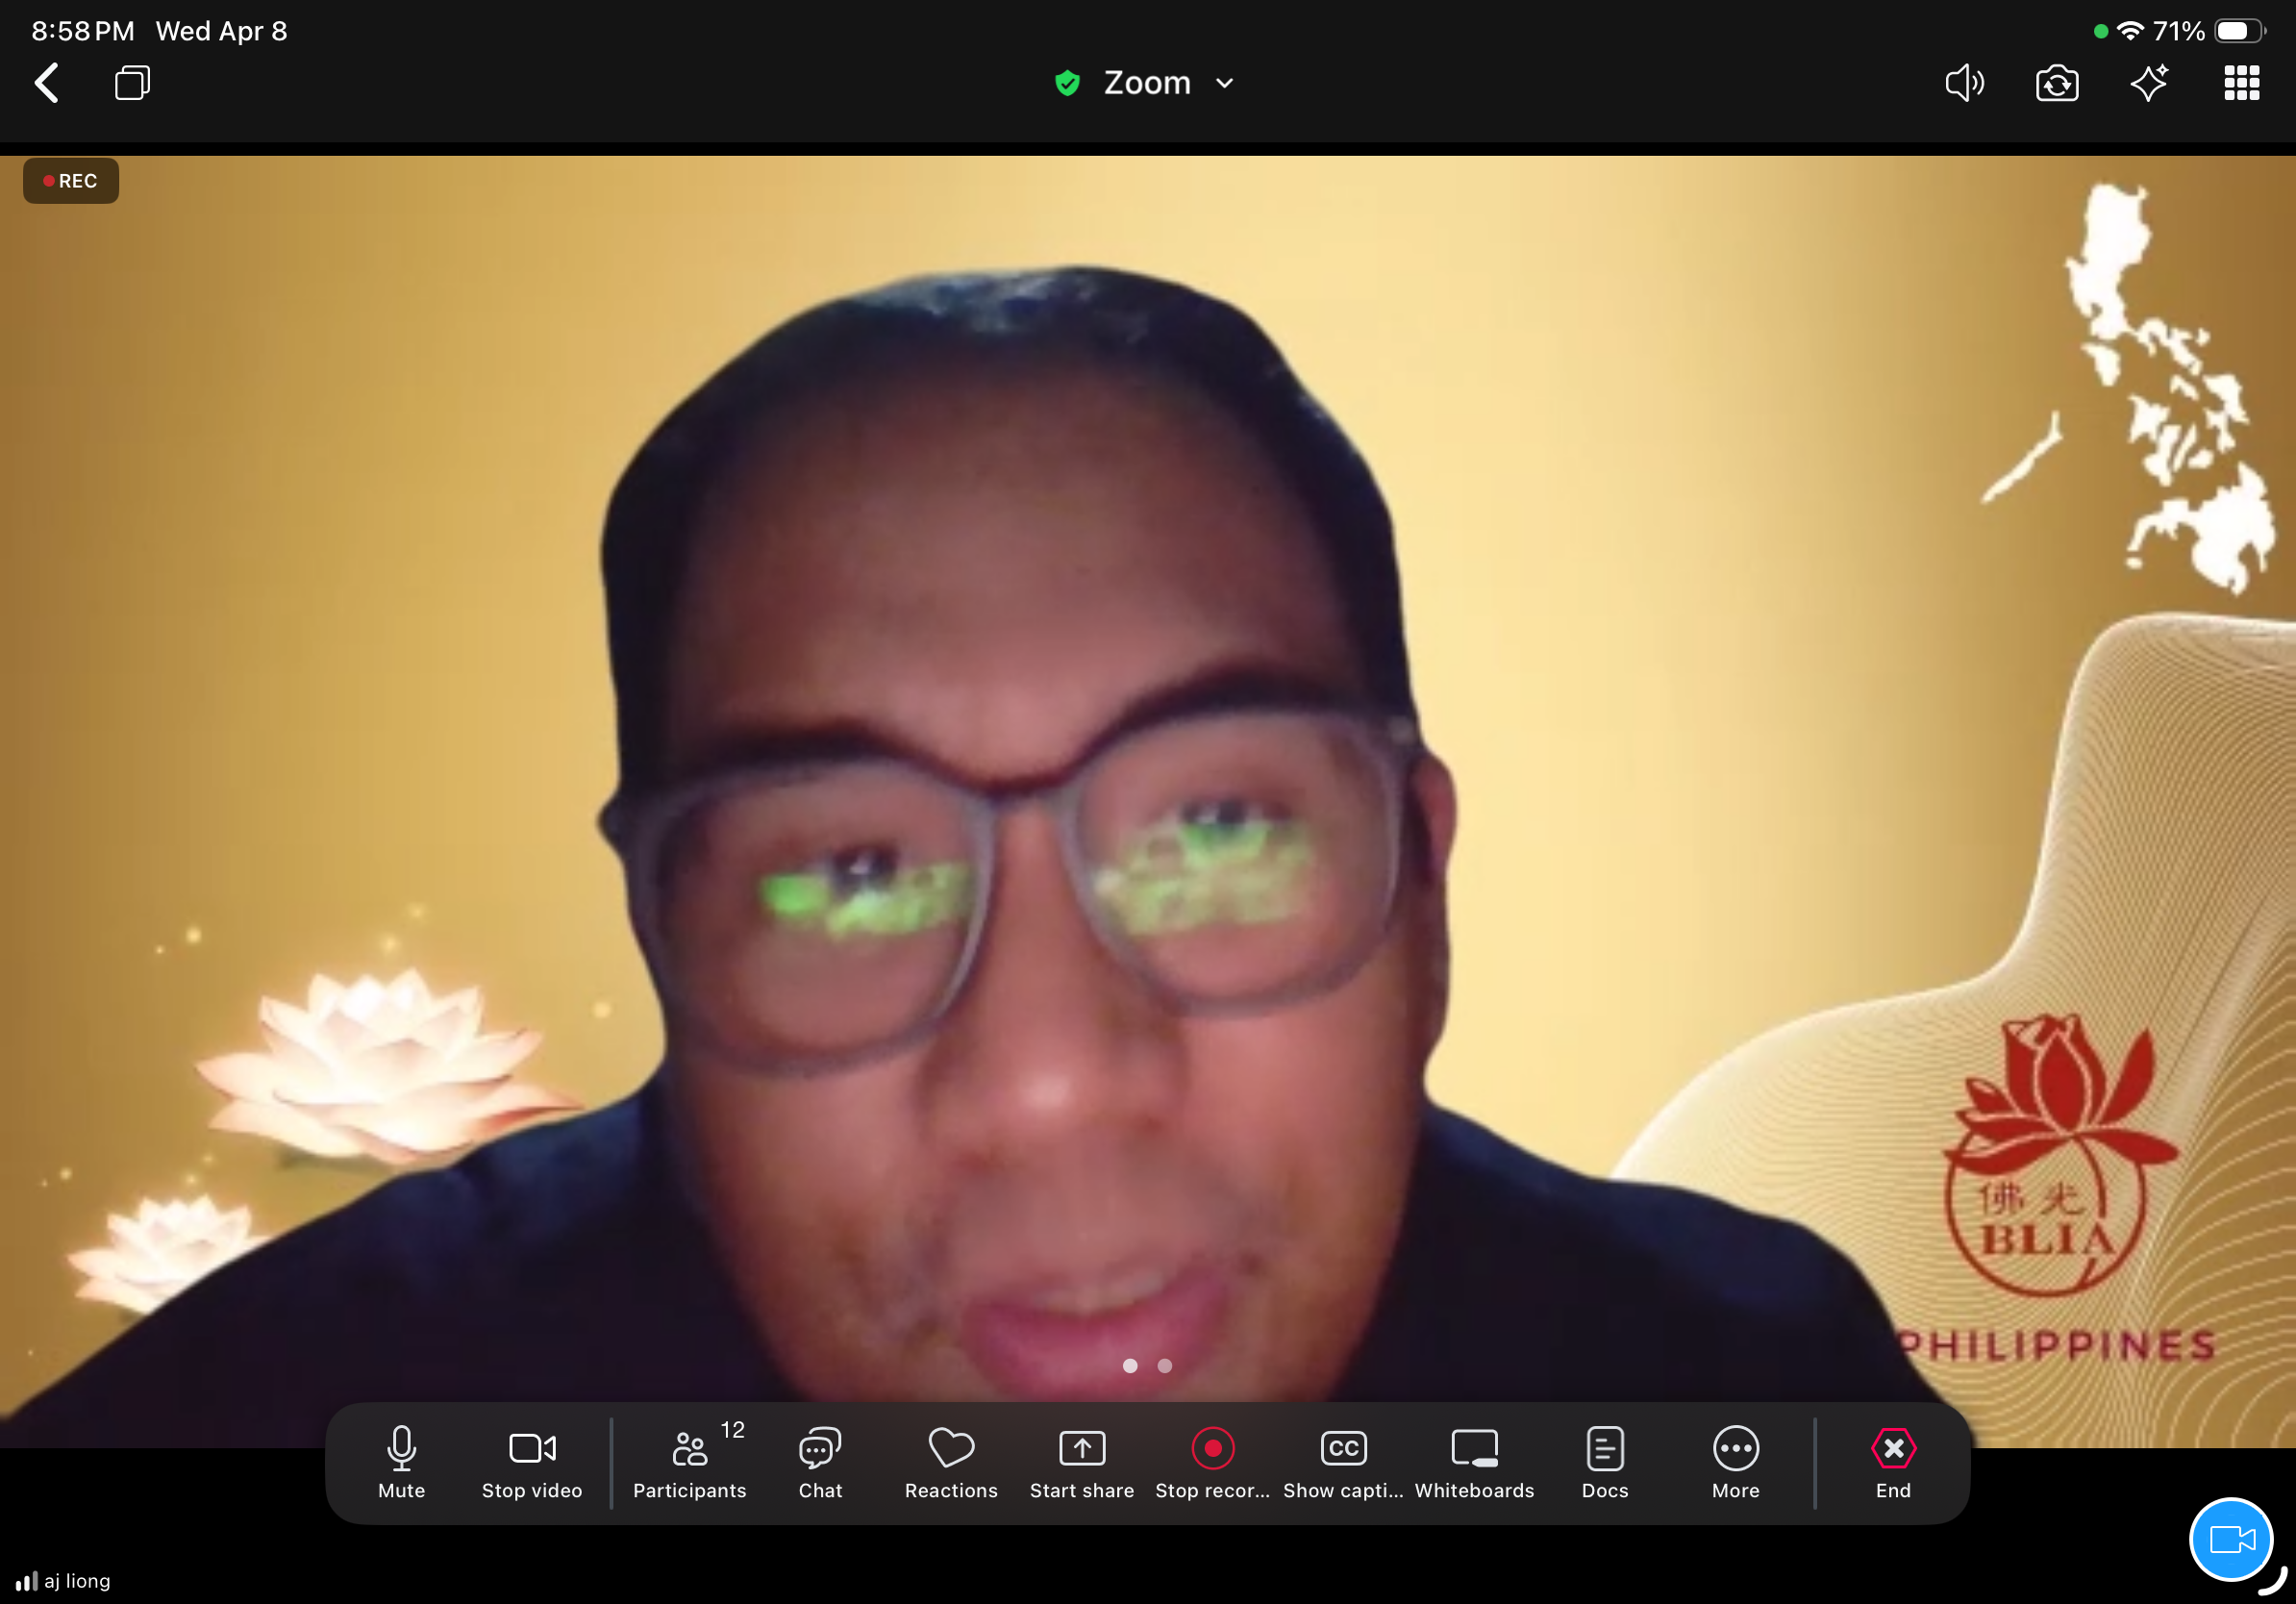The height and width of the screenshot is (1604, 2296).
Task: Tap the speaker audio output icon
Action: (x=1964, y=83)
